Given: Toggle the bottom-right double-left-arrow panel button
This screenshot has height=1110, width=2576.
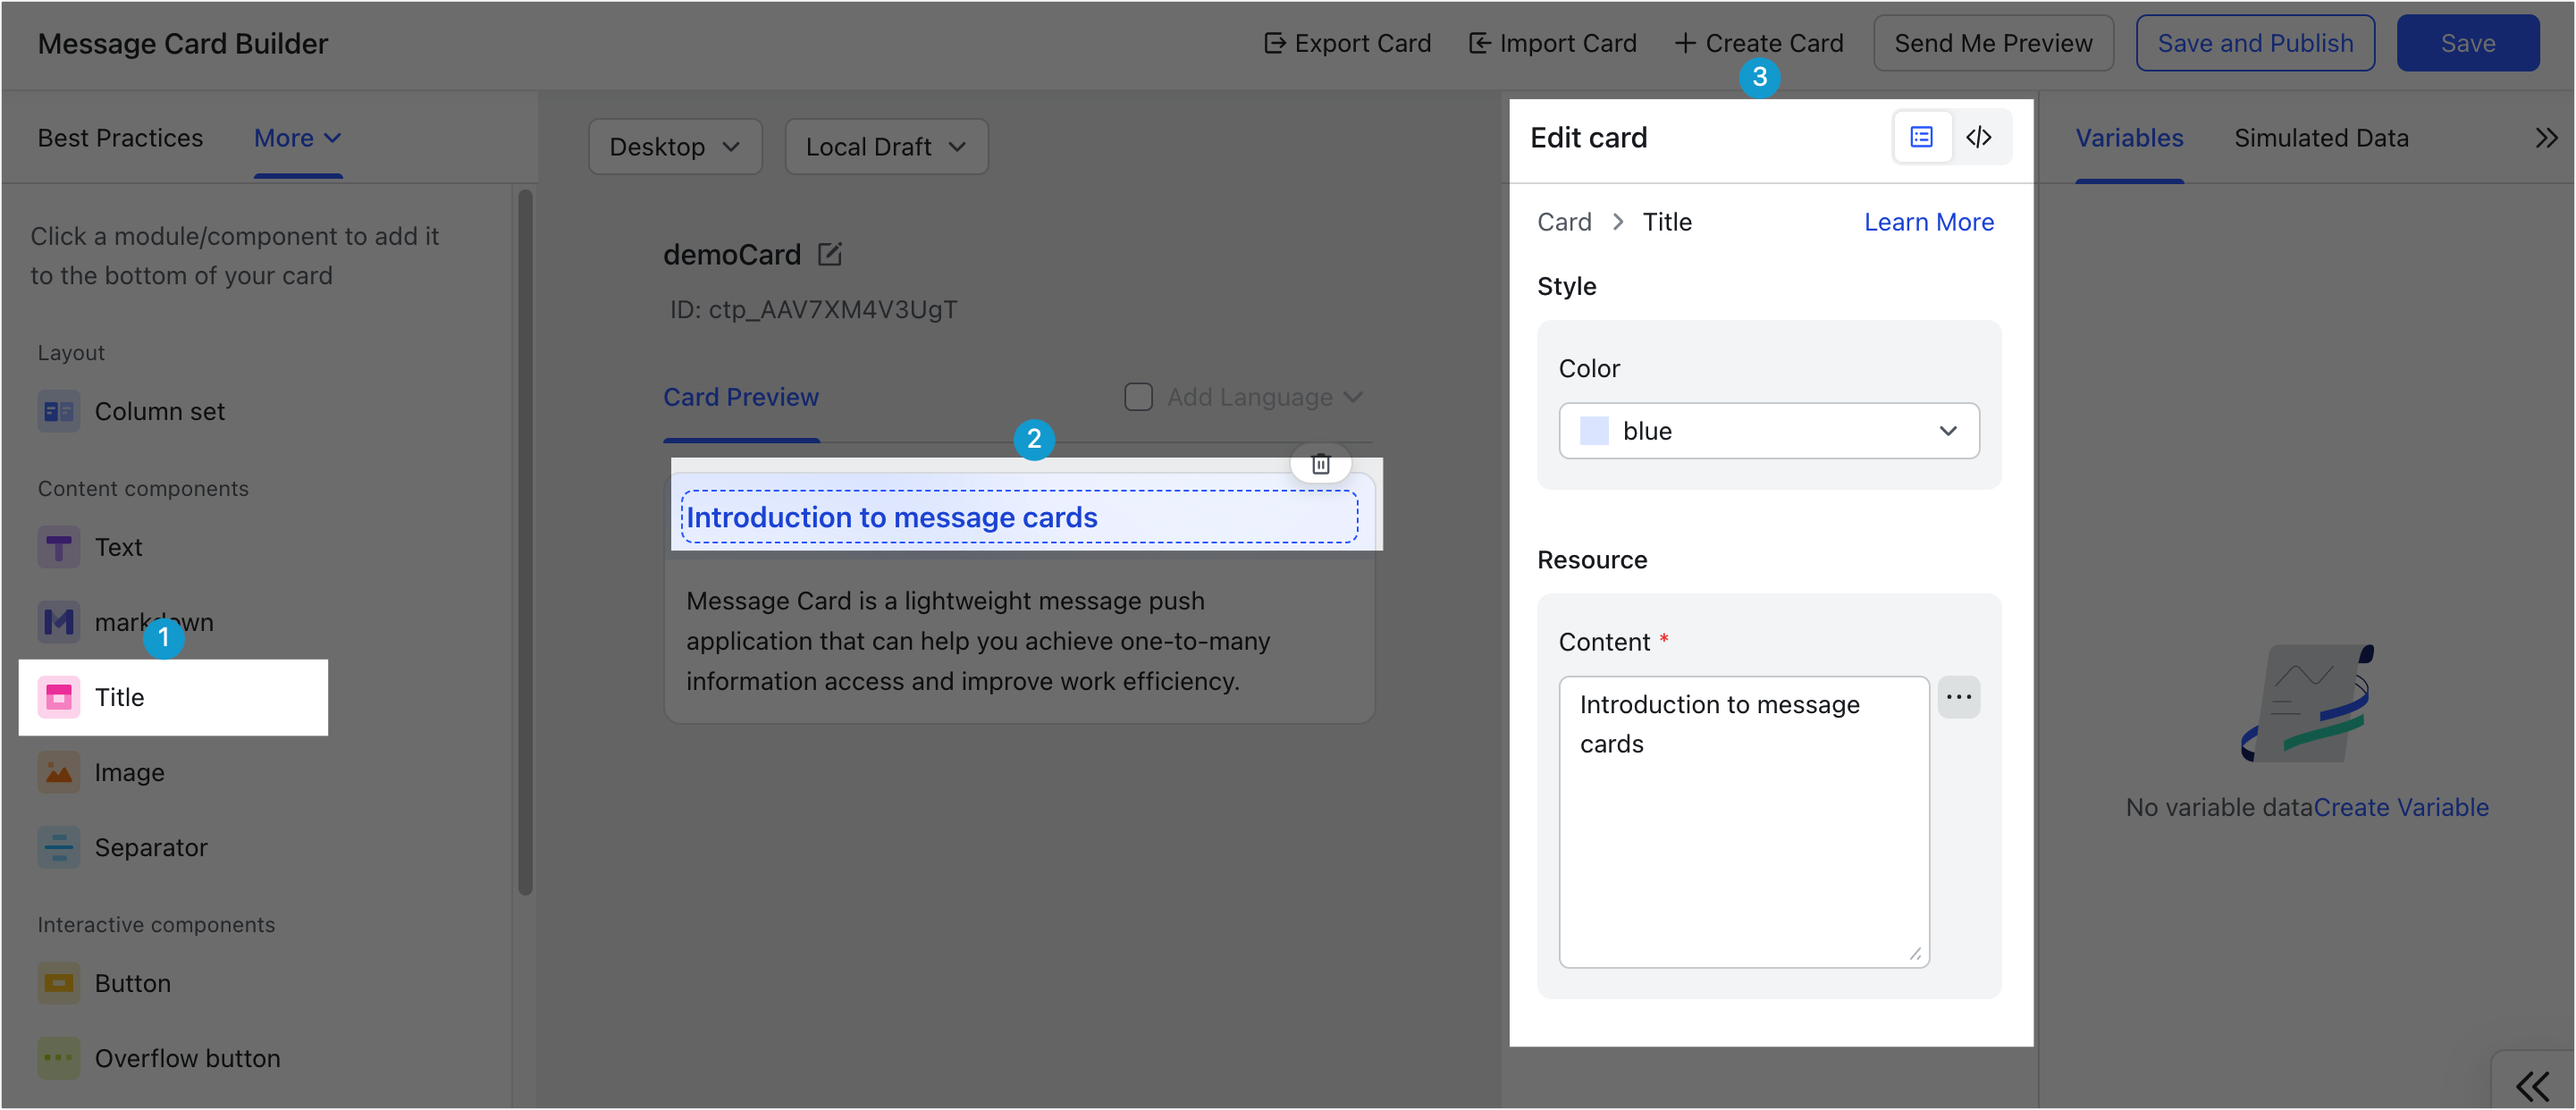Looking at the screenshot, I should [2531, 1085].
